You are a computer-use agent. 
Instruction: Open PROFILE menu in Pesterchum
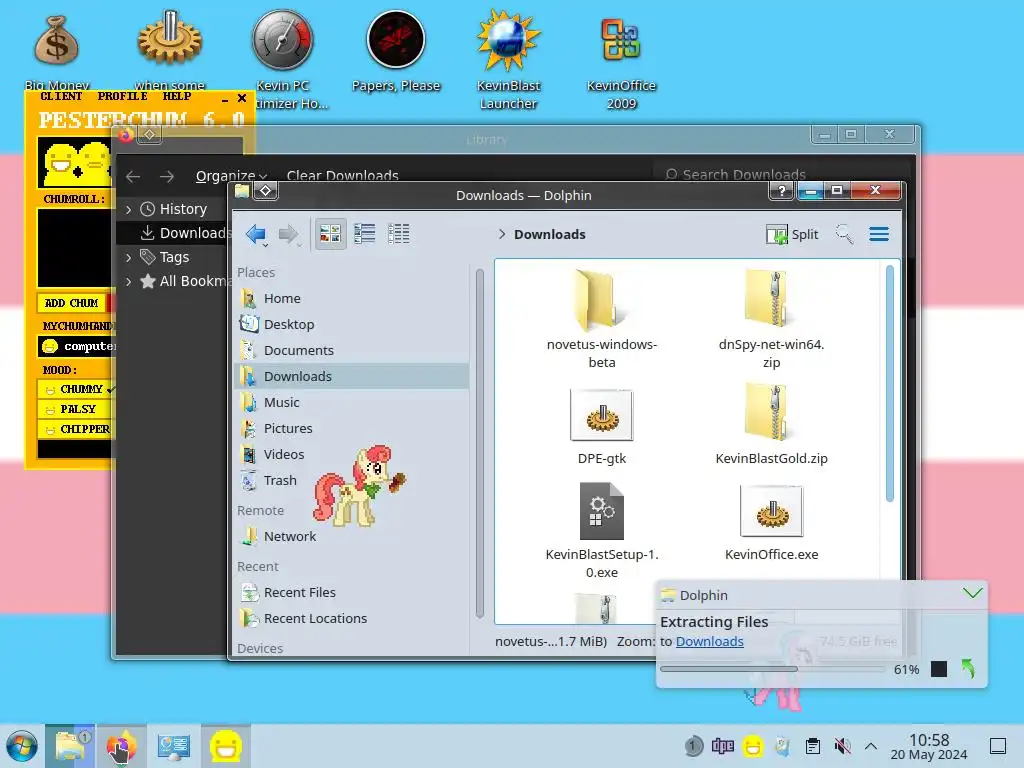coord(122,96)
